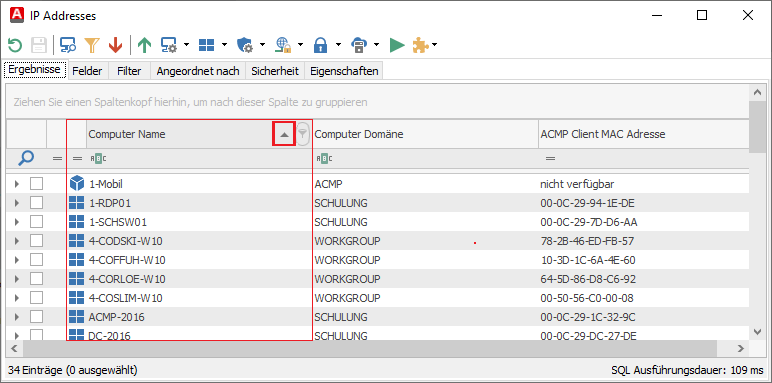Screen dimensions: 772x383
Task: Select the 4-COSLIM-W10 computer name
Action: point(126,298)
